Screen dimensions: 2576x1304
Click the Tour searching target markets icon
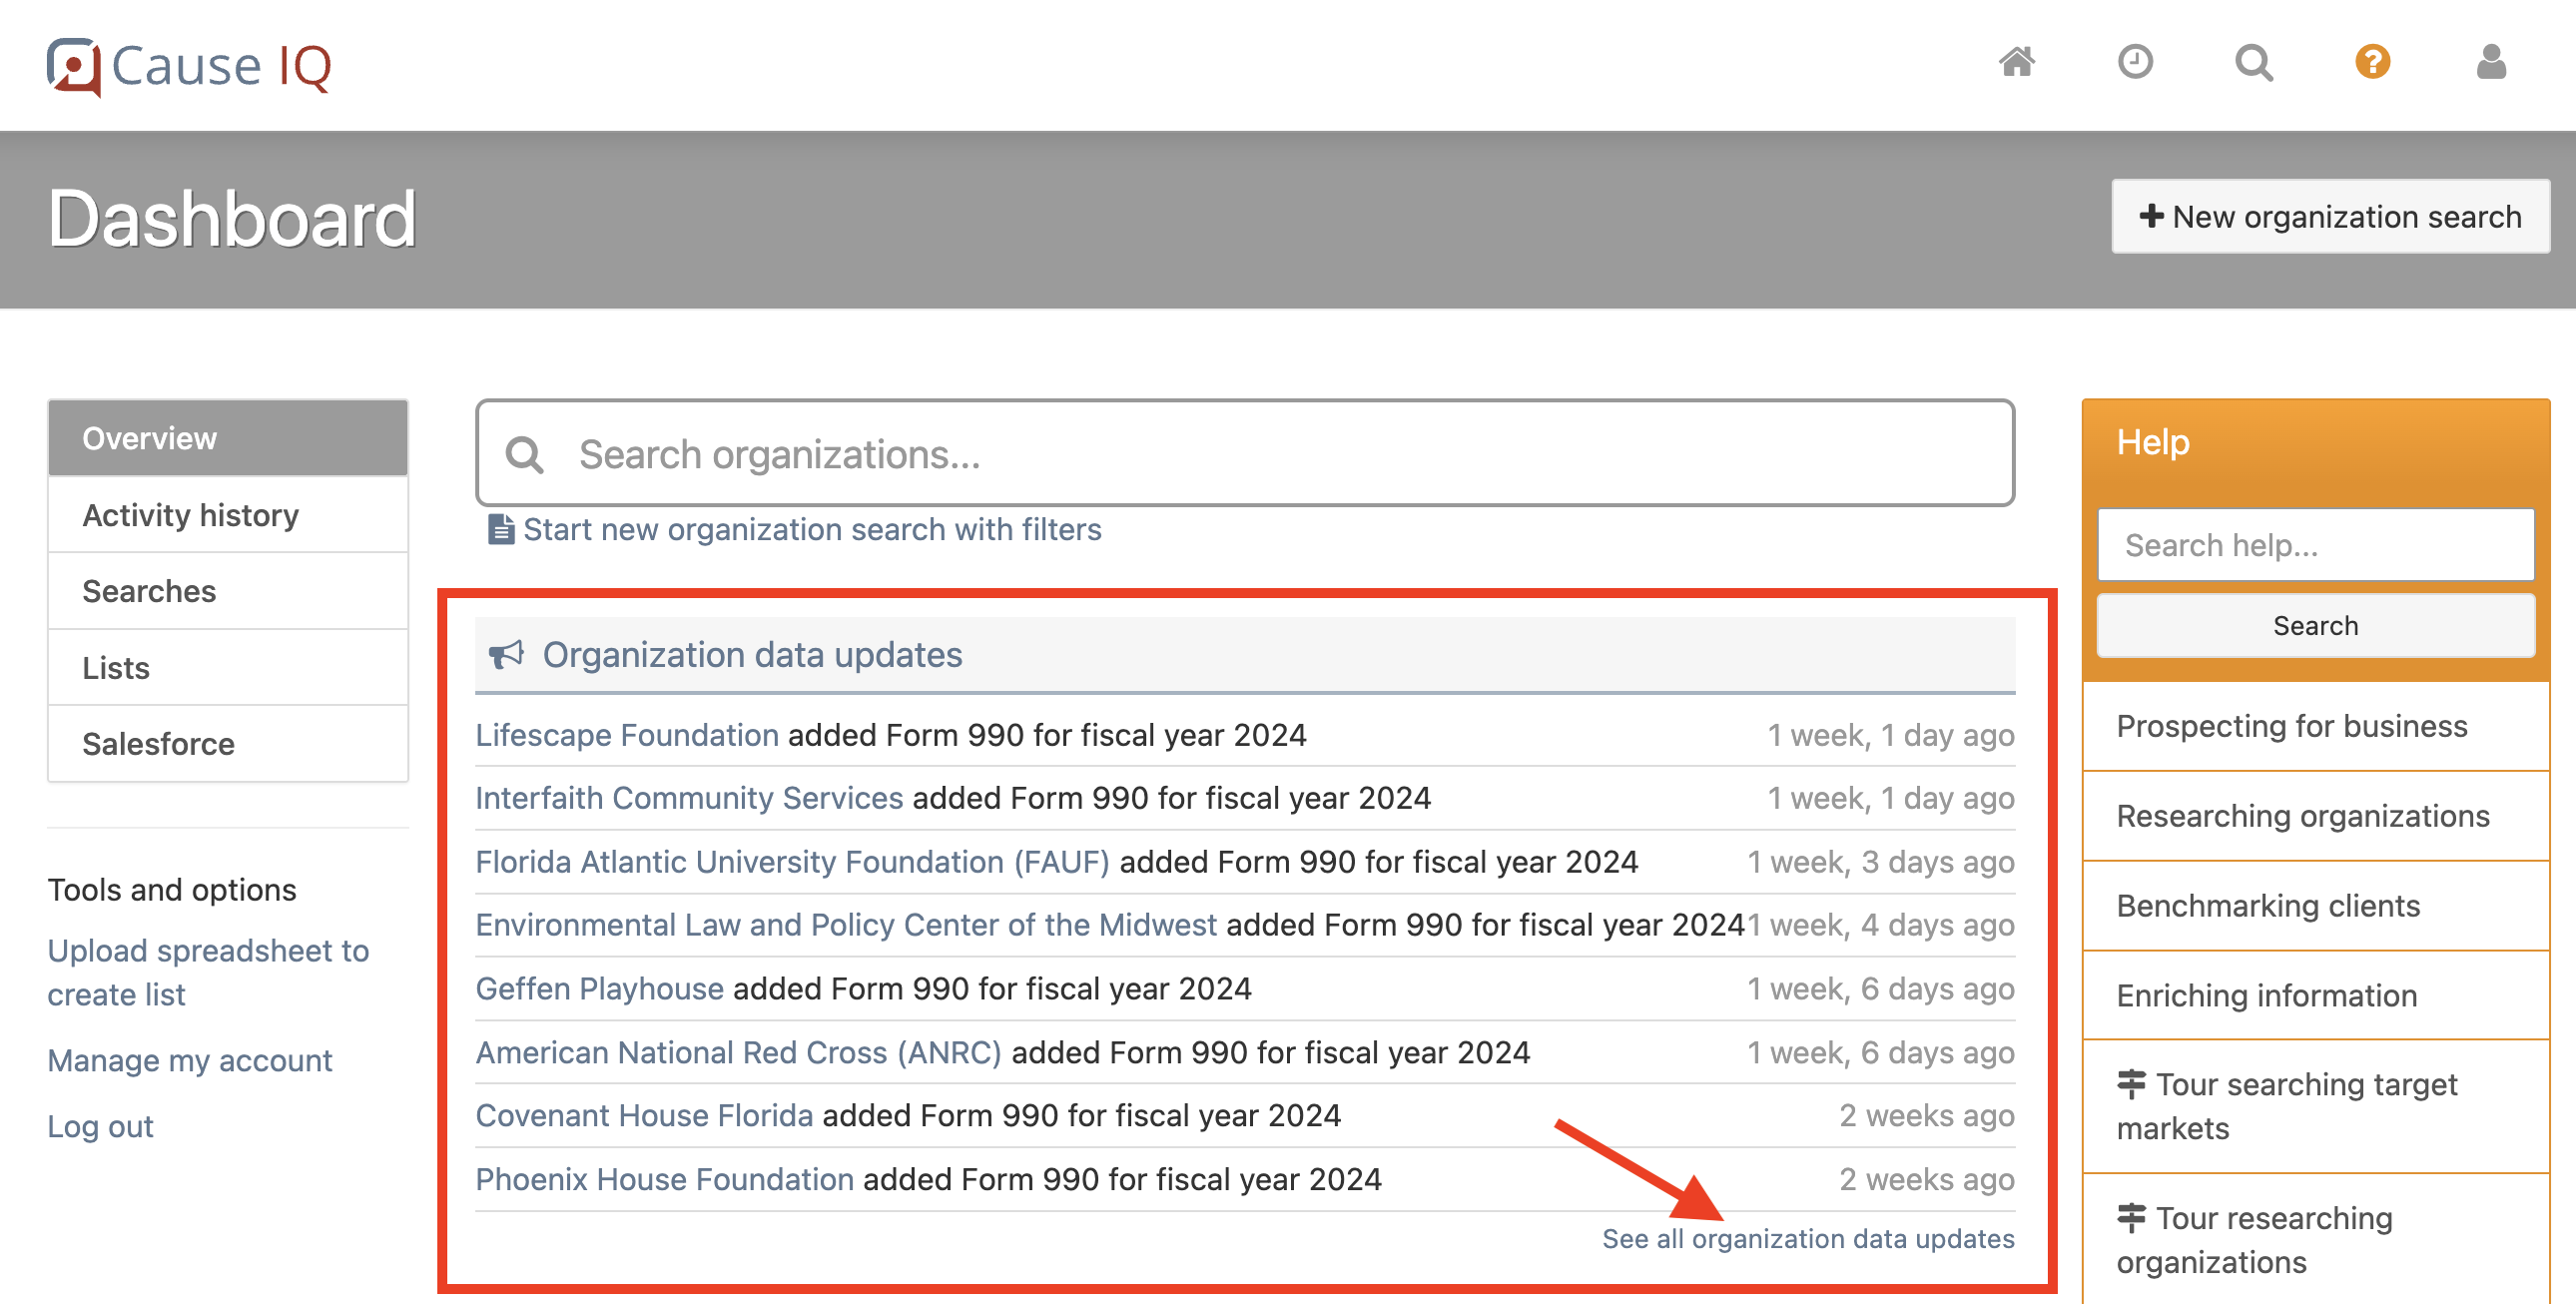[x=2132, y=1082]
